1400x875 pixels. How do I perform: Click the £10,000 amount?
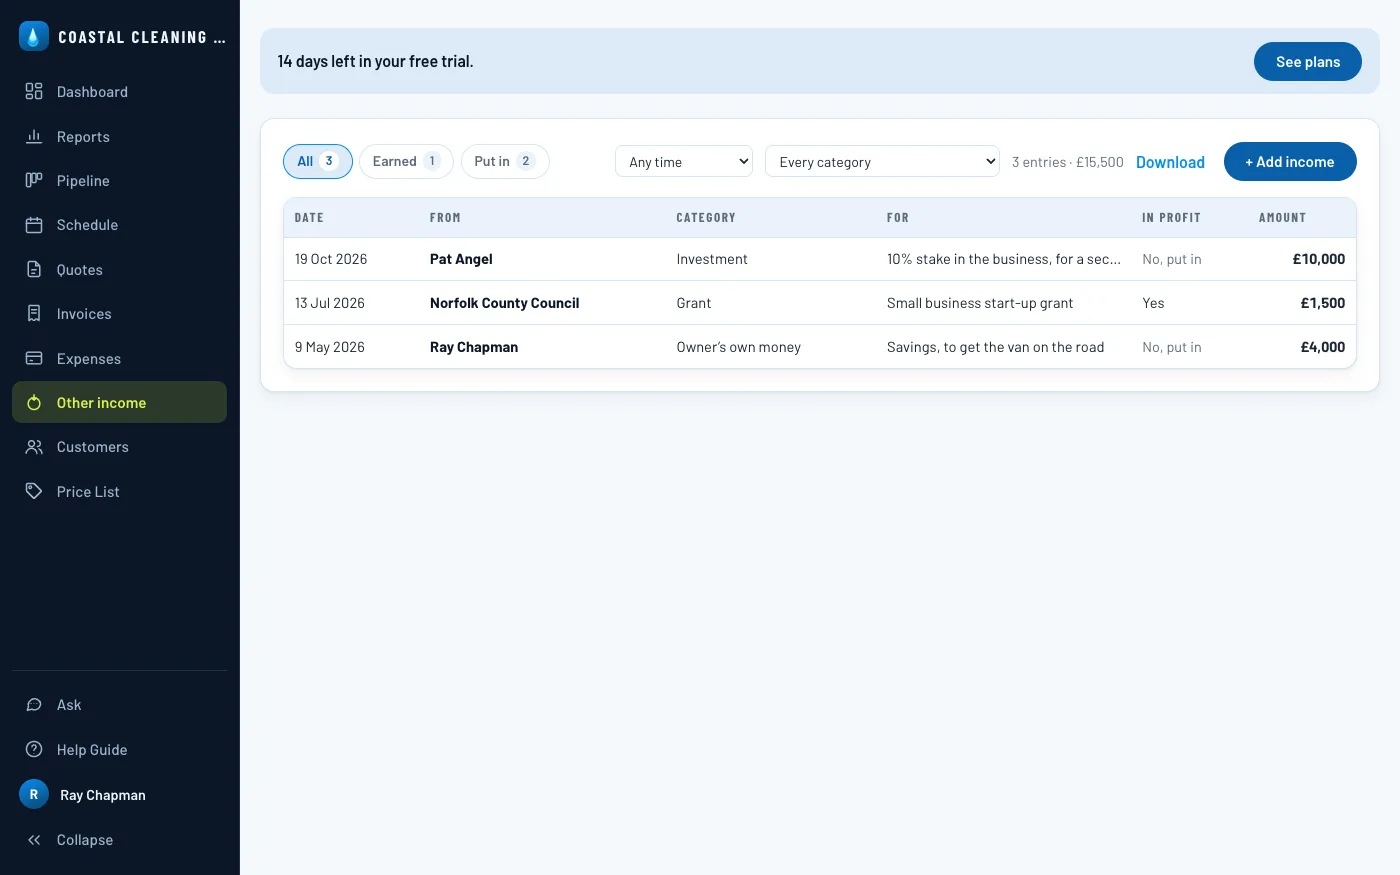pos(1318,259)
